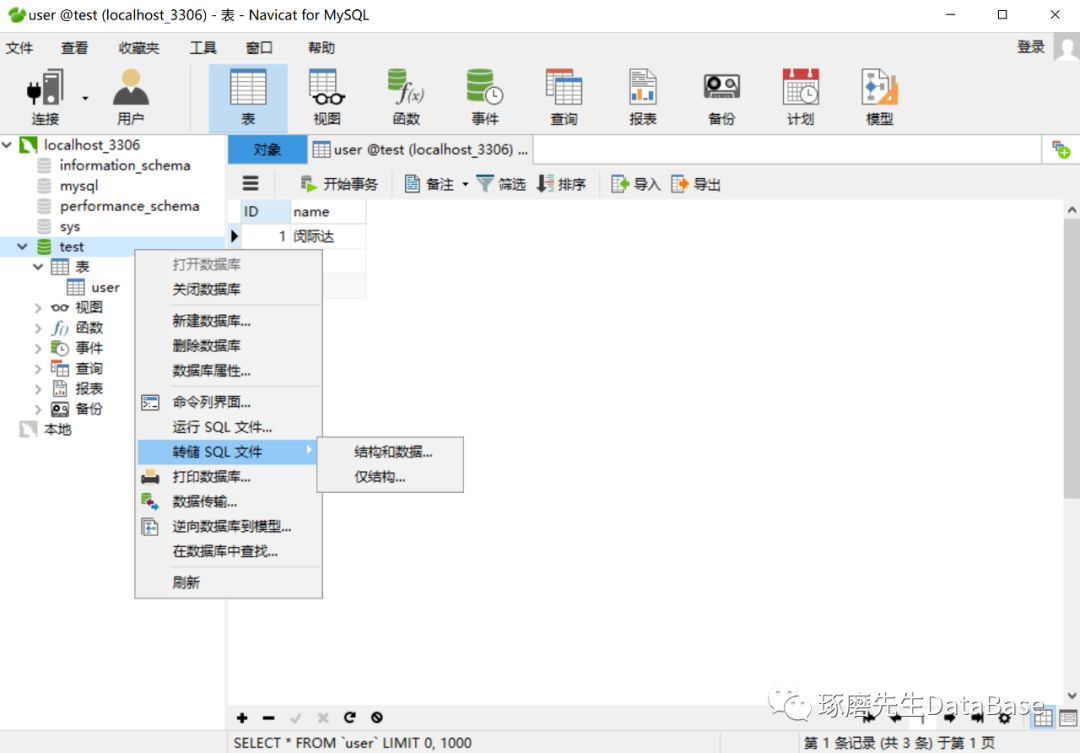Open the 用户 user manager
Viewport: 1080px width, 753px height.
point(131,97)
